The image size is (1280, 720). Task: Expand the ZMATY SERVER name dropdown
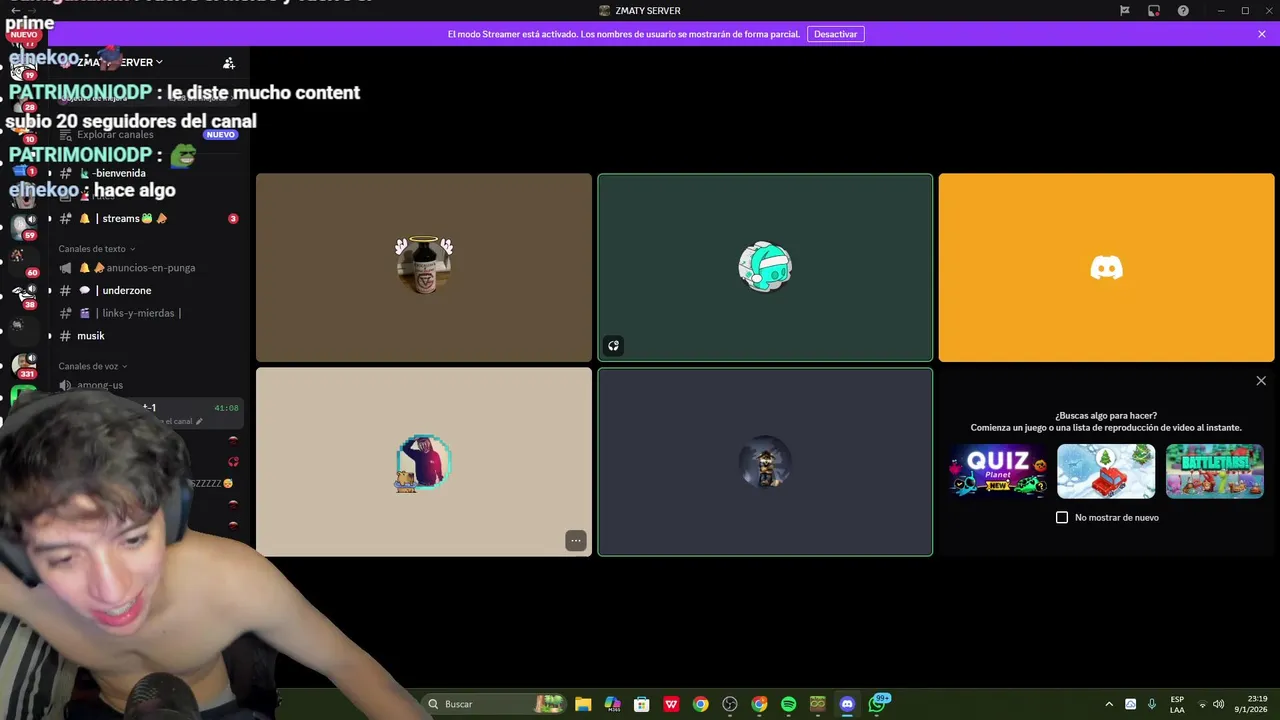click(x=120, y=62)
